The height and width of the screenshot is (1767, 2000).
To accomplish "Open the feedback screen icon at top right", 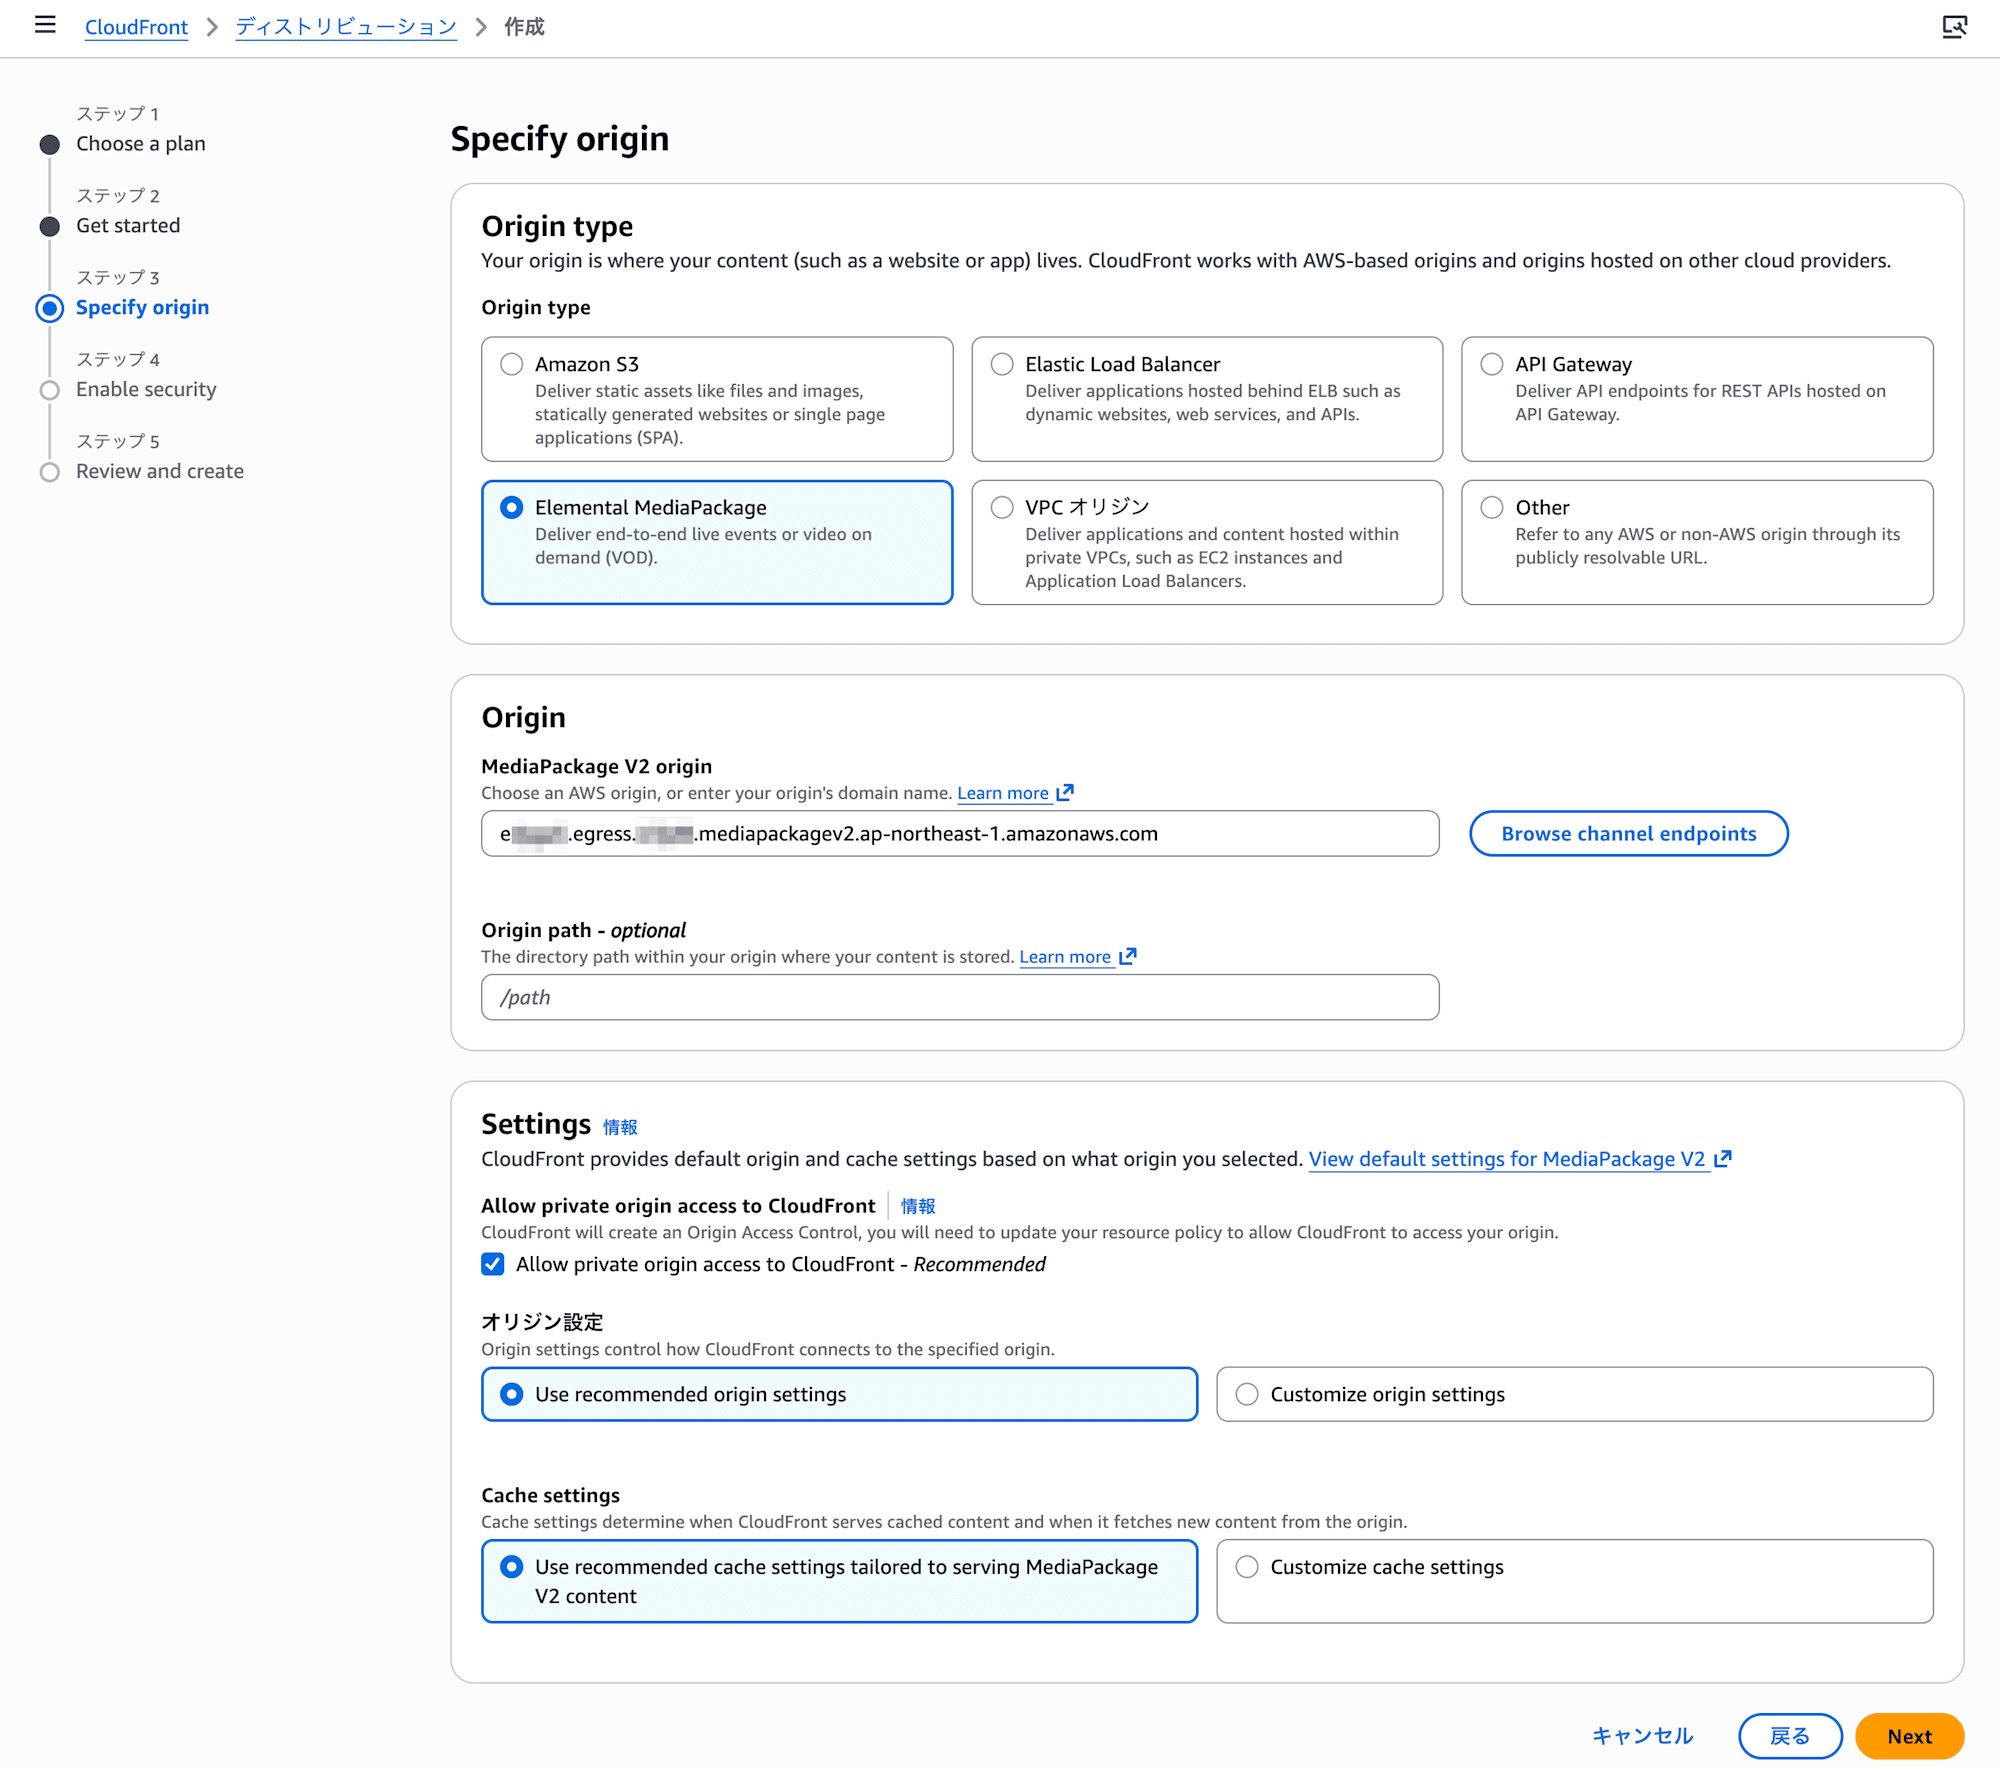I will (x=1954, y=27).
